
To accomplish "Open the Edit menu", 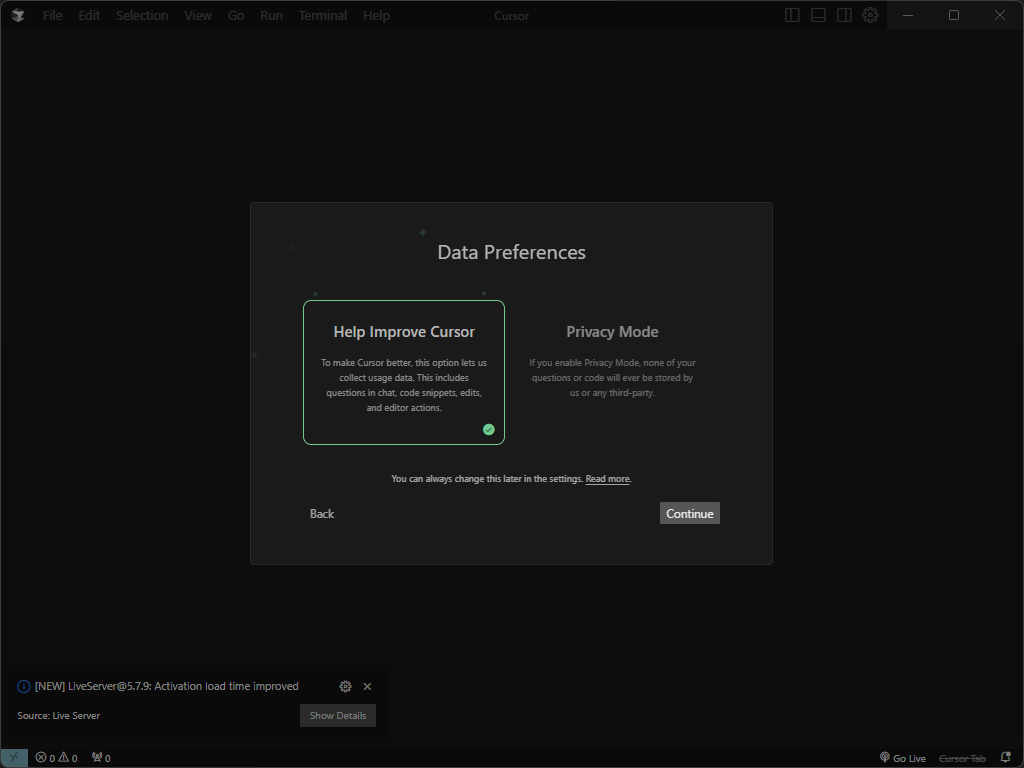I will (89, 15).
